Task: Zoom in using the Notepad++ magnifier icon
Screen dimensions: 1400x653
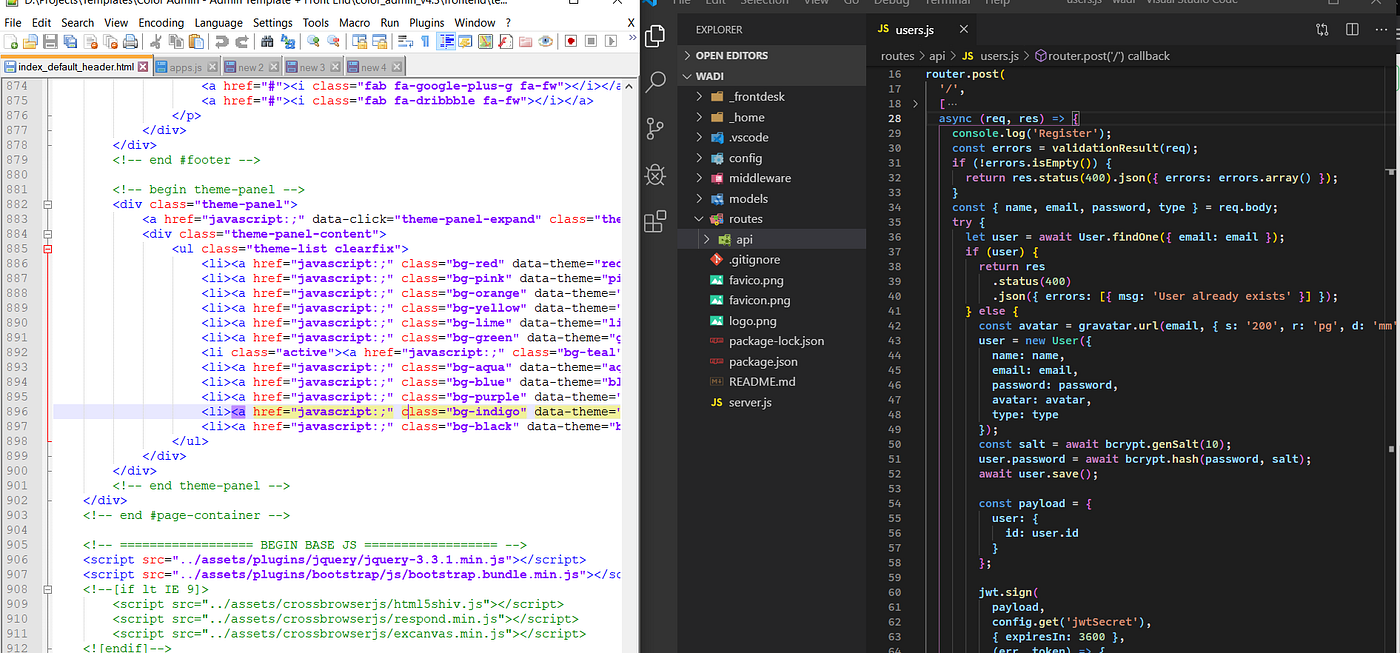Action: [x=313, y=42]
